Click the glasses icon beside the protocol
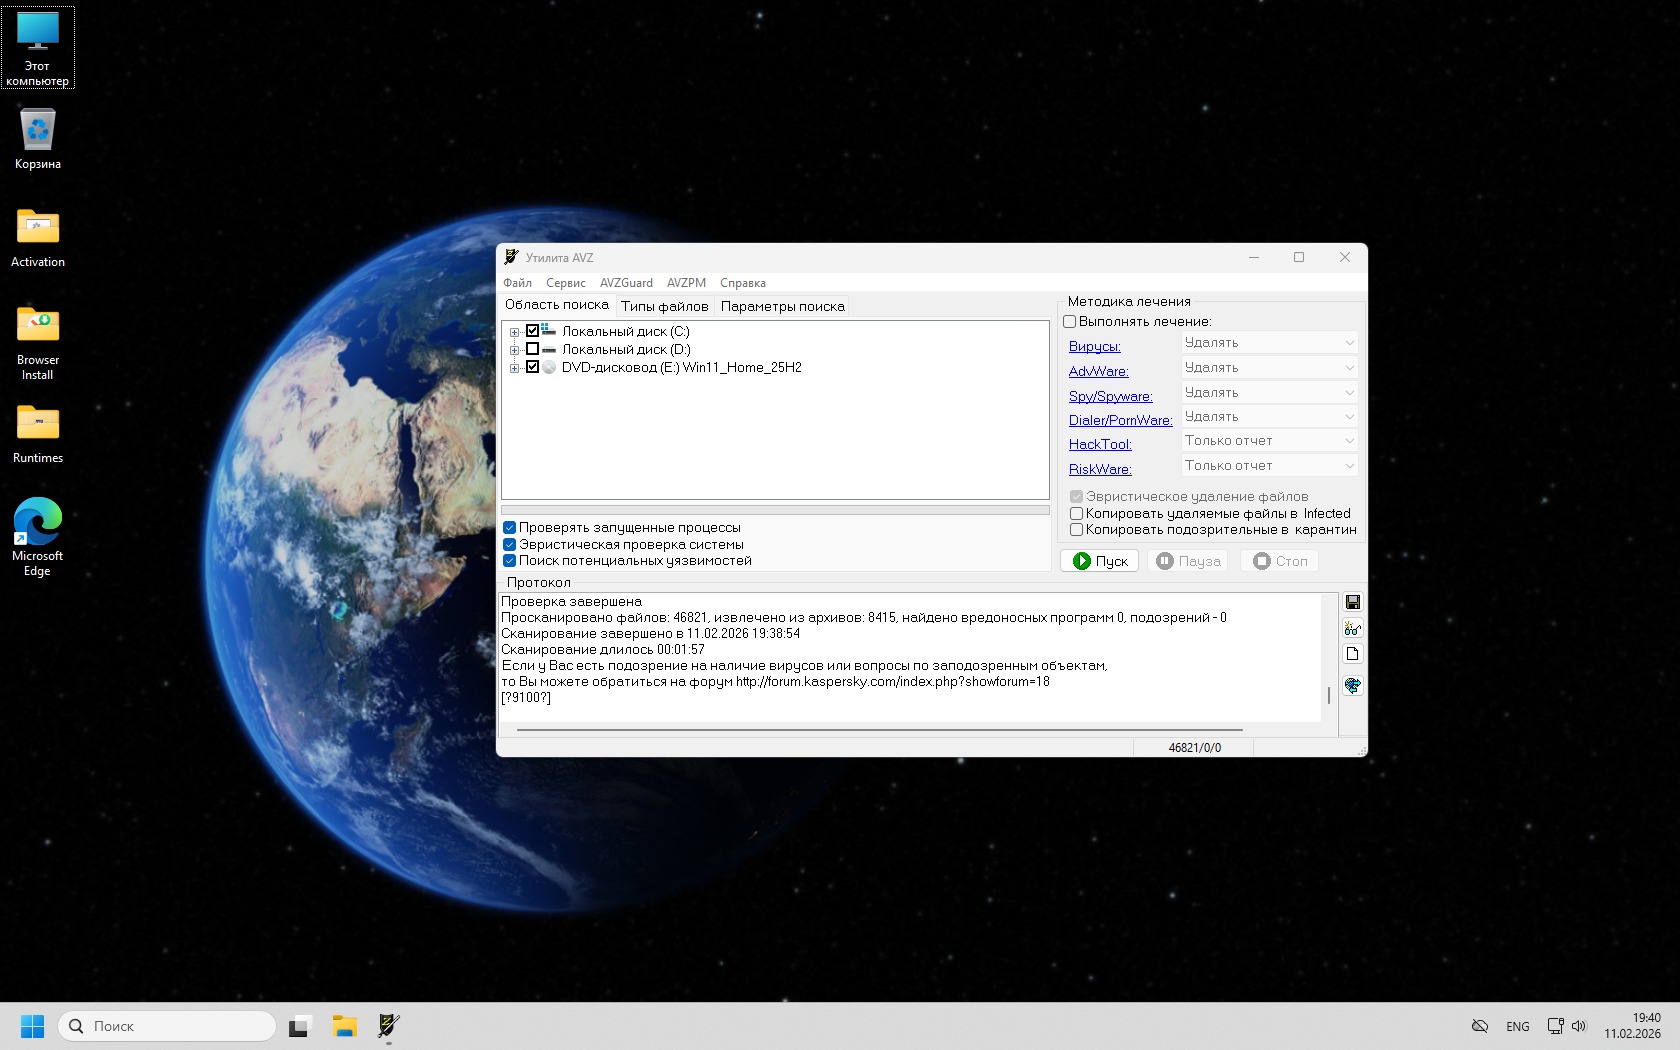Image resolution: width=1680 pixels, height=1050 pixels. [1352, 628]
